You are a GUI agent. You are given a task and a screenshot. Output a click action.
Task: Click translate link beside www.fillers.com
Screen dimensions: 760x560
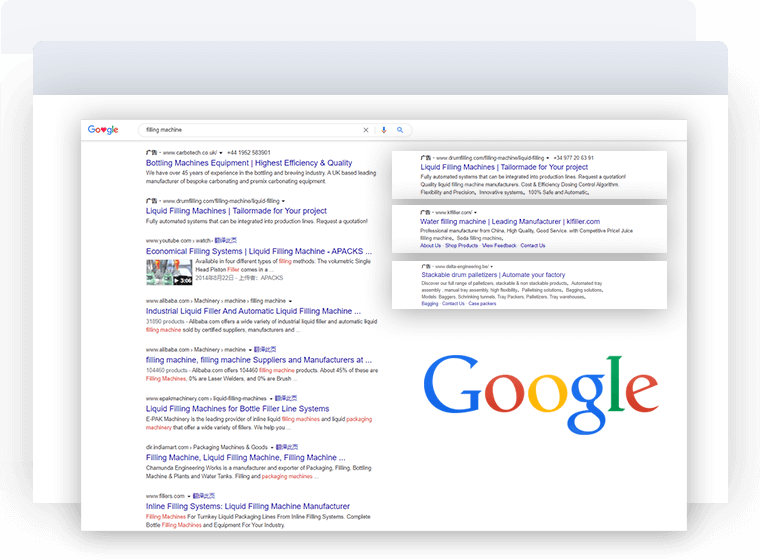(204, 496)
